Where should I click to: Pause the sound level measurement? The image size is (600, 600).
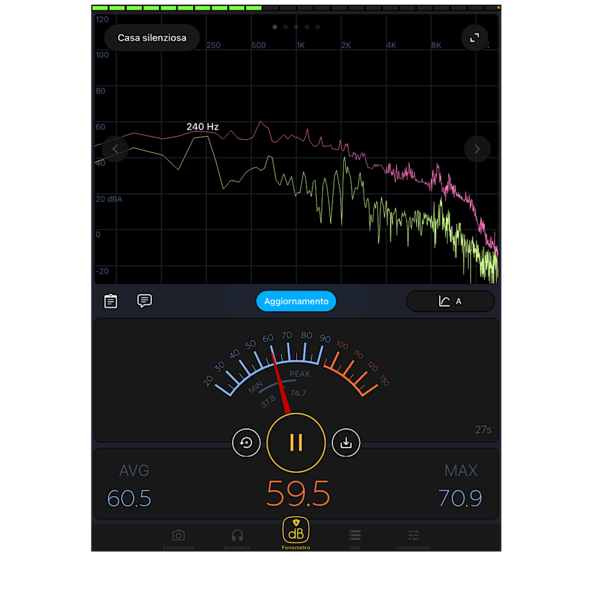tap(296, 442)
